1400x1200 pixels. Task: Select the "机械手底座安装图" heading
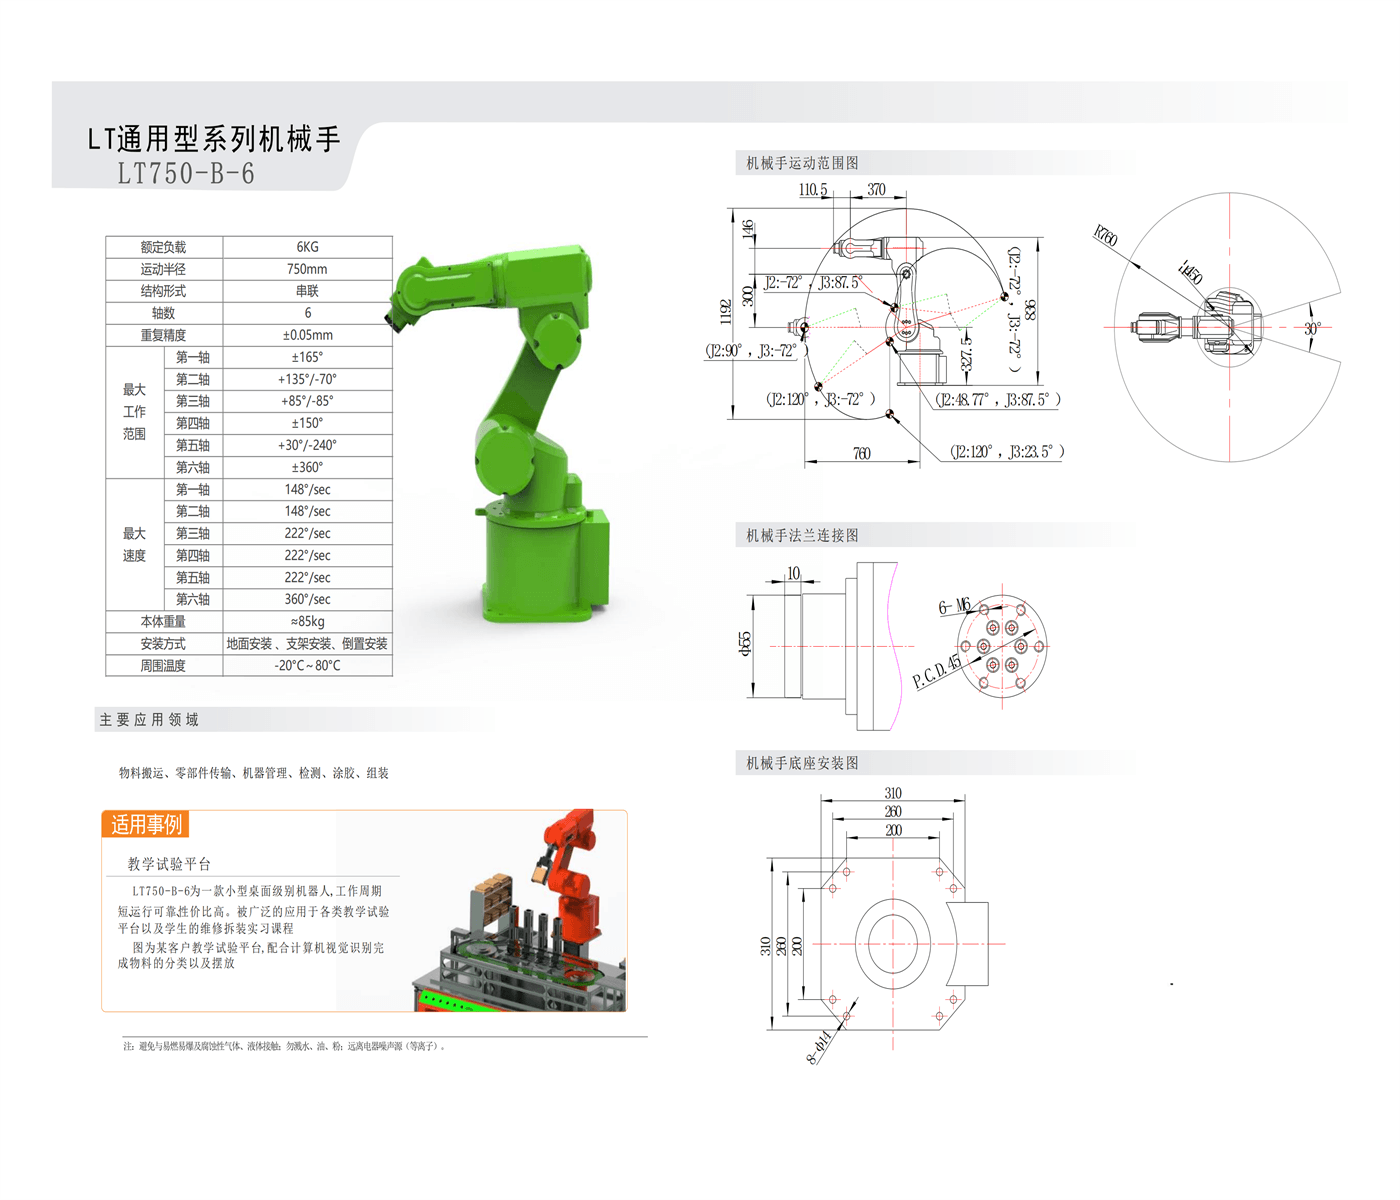[802, 763]
